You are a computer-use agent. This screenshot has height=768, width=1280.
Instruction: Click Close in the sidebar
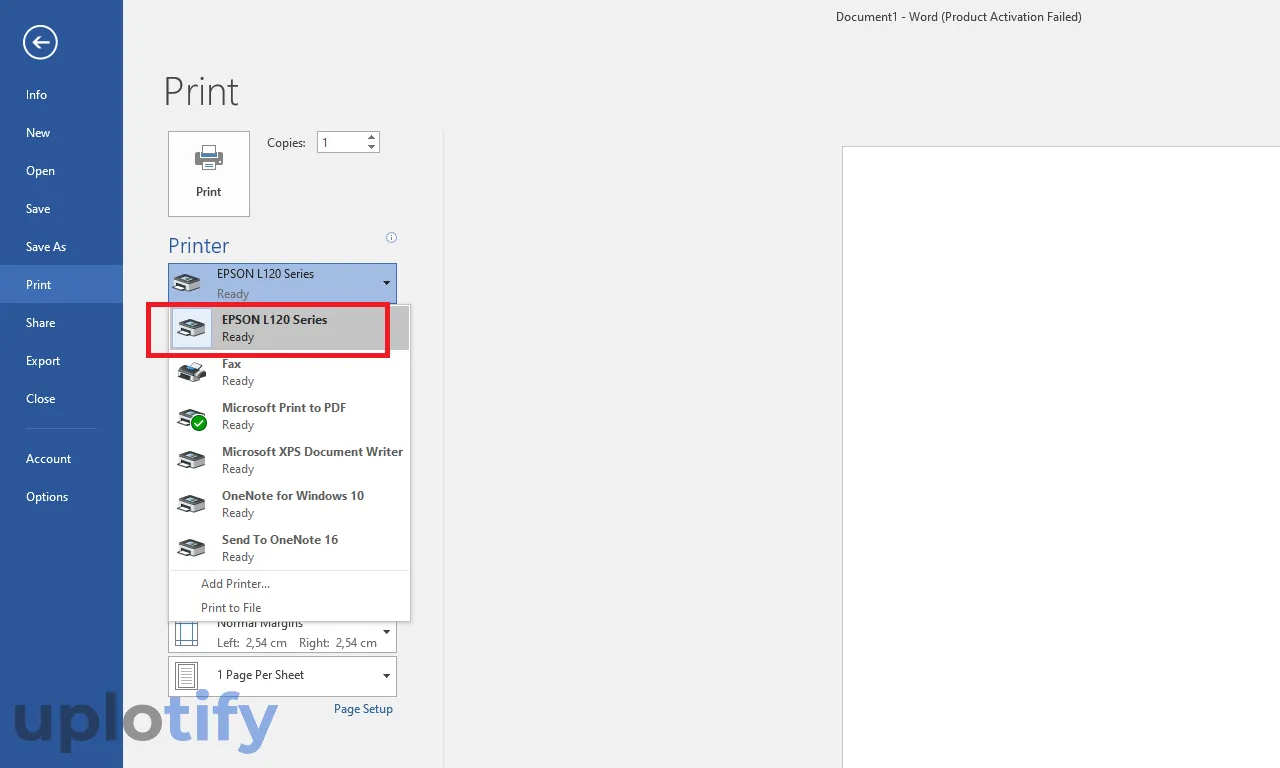(61, 399)
